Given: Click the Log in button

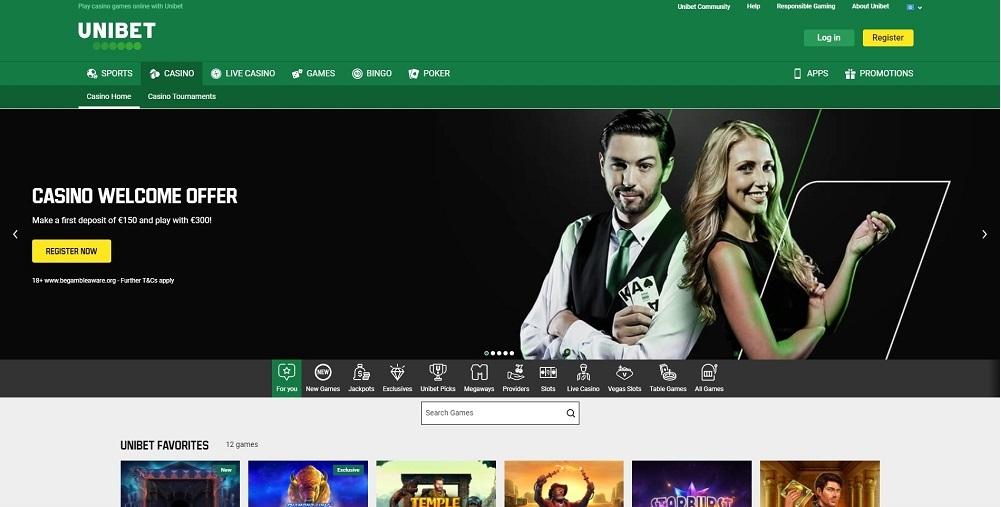Looking at the screenshot, I should pyautogui.click(x=829, y=38).
